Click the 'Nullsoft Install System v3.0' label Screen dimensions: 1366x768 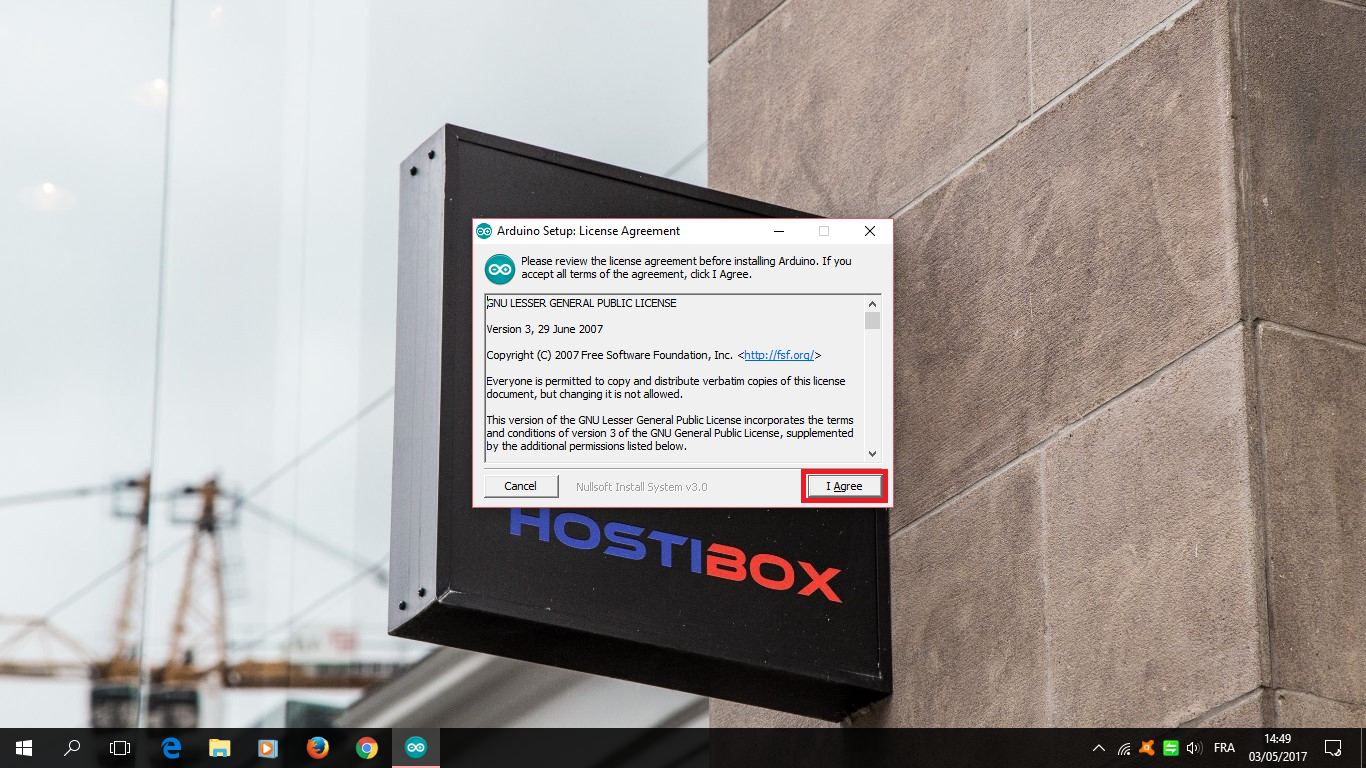[641, 487]
